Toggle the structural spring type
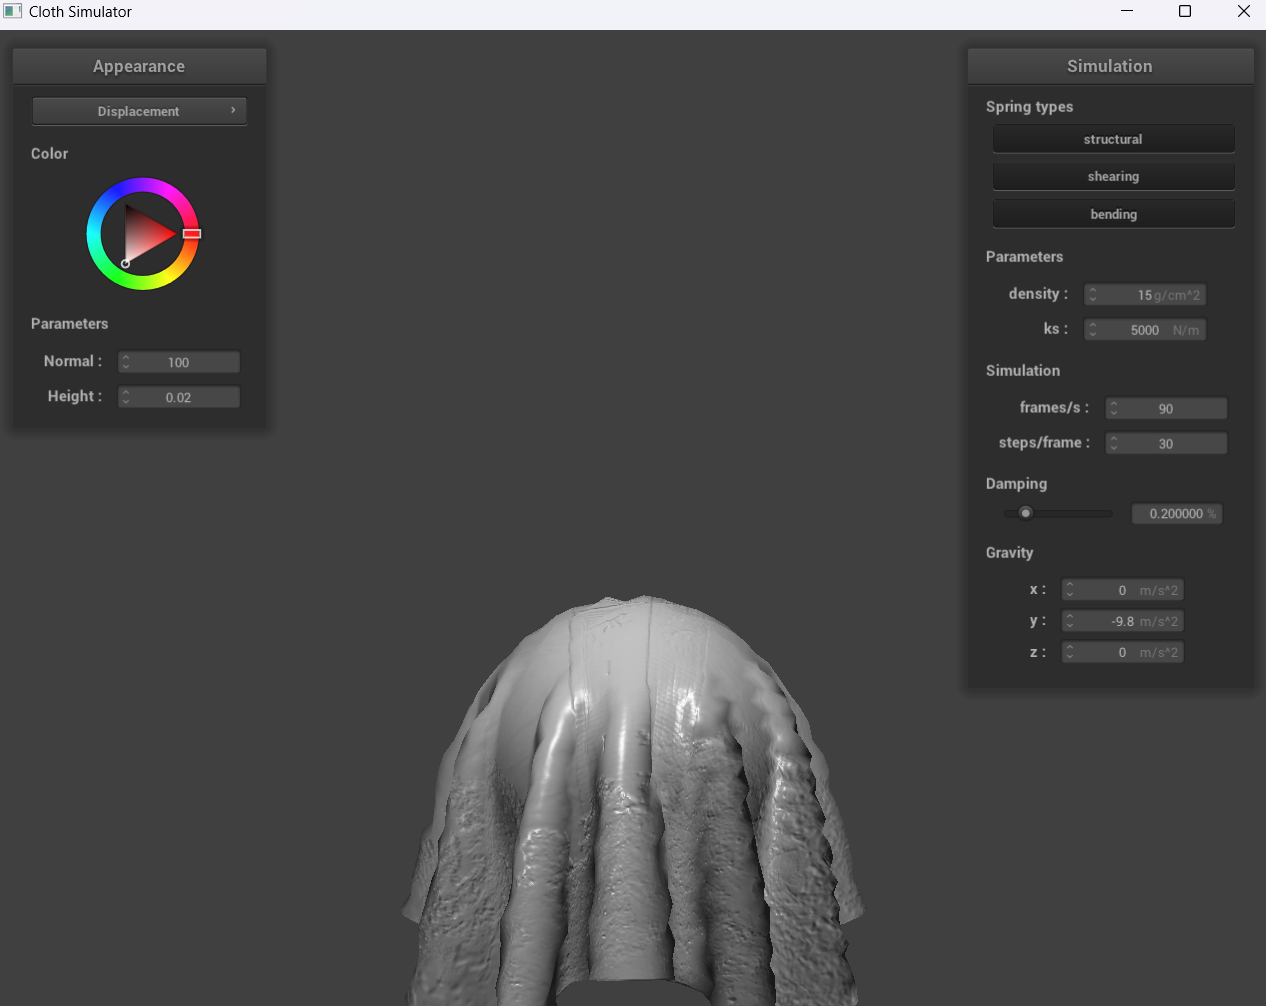Screen dimensions: 1266x1006 coord(1113,139)
